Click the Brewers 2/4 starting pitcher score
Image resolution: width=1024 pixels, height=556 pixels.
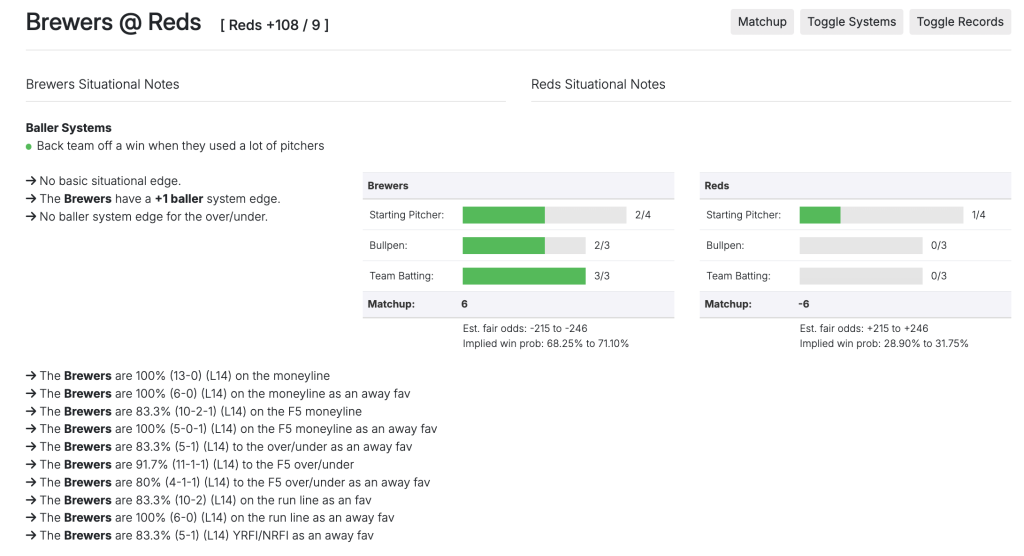(643, 215)
